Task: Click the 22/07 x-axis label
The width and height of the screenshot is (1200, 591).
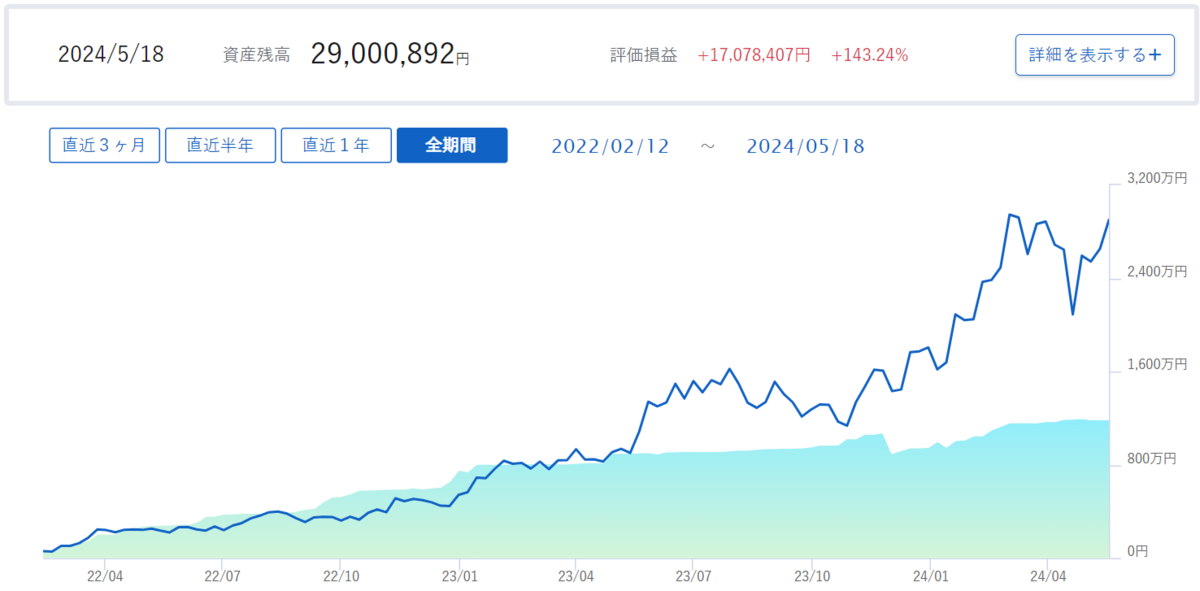Action: (x=223, y=576)
